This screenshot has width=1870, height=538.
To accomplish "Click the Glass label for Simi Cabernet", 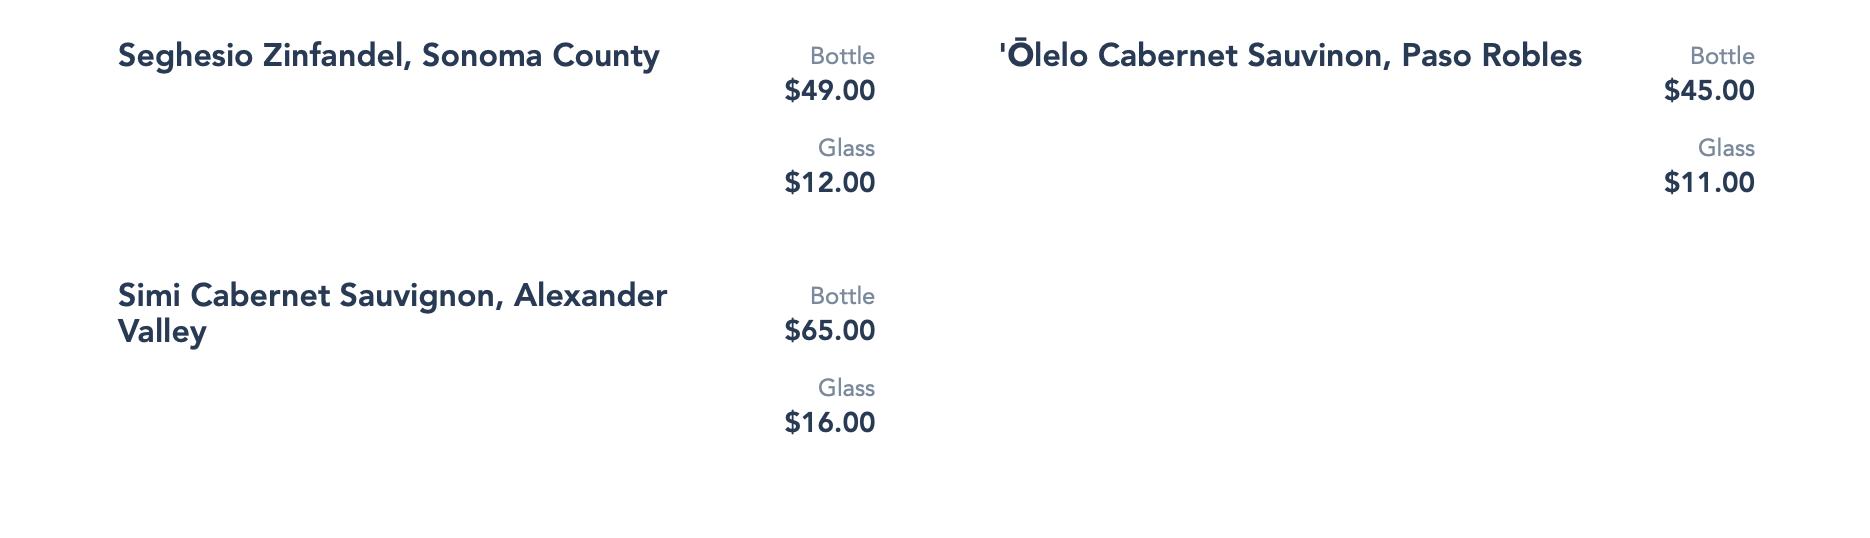I will tap(846, 388).
